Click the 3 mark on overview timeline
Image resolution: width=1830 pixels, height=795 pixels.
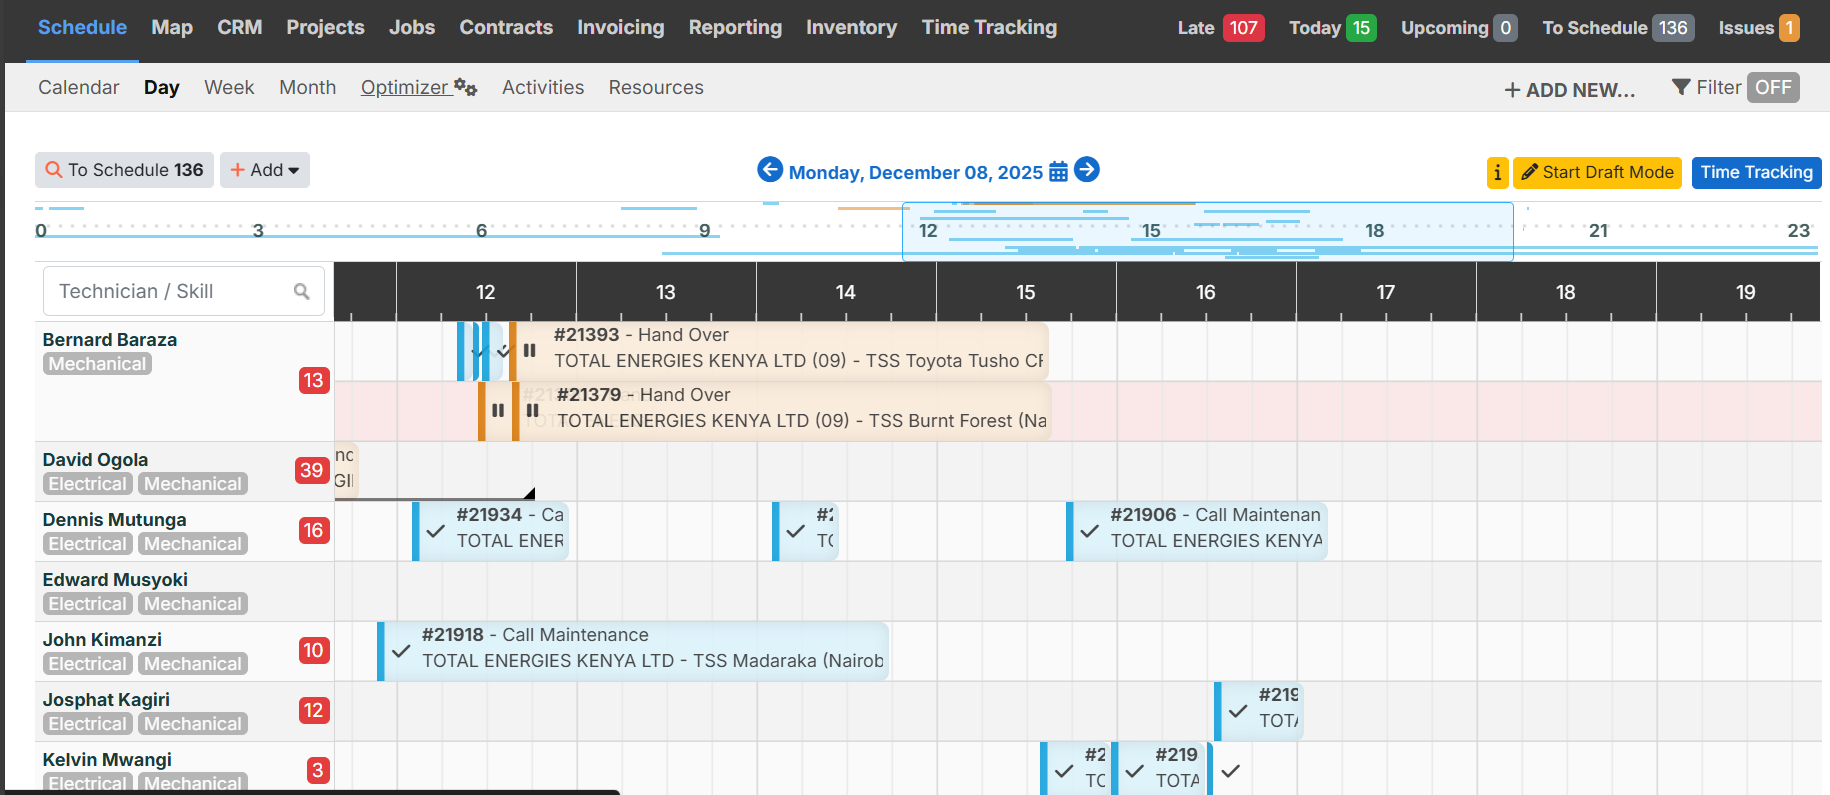tap(258, 231)
